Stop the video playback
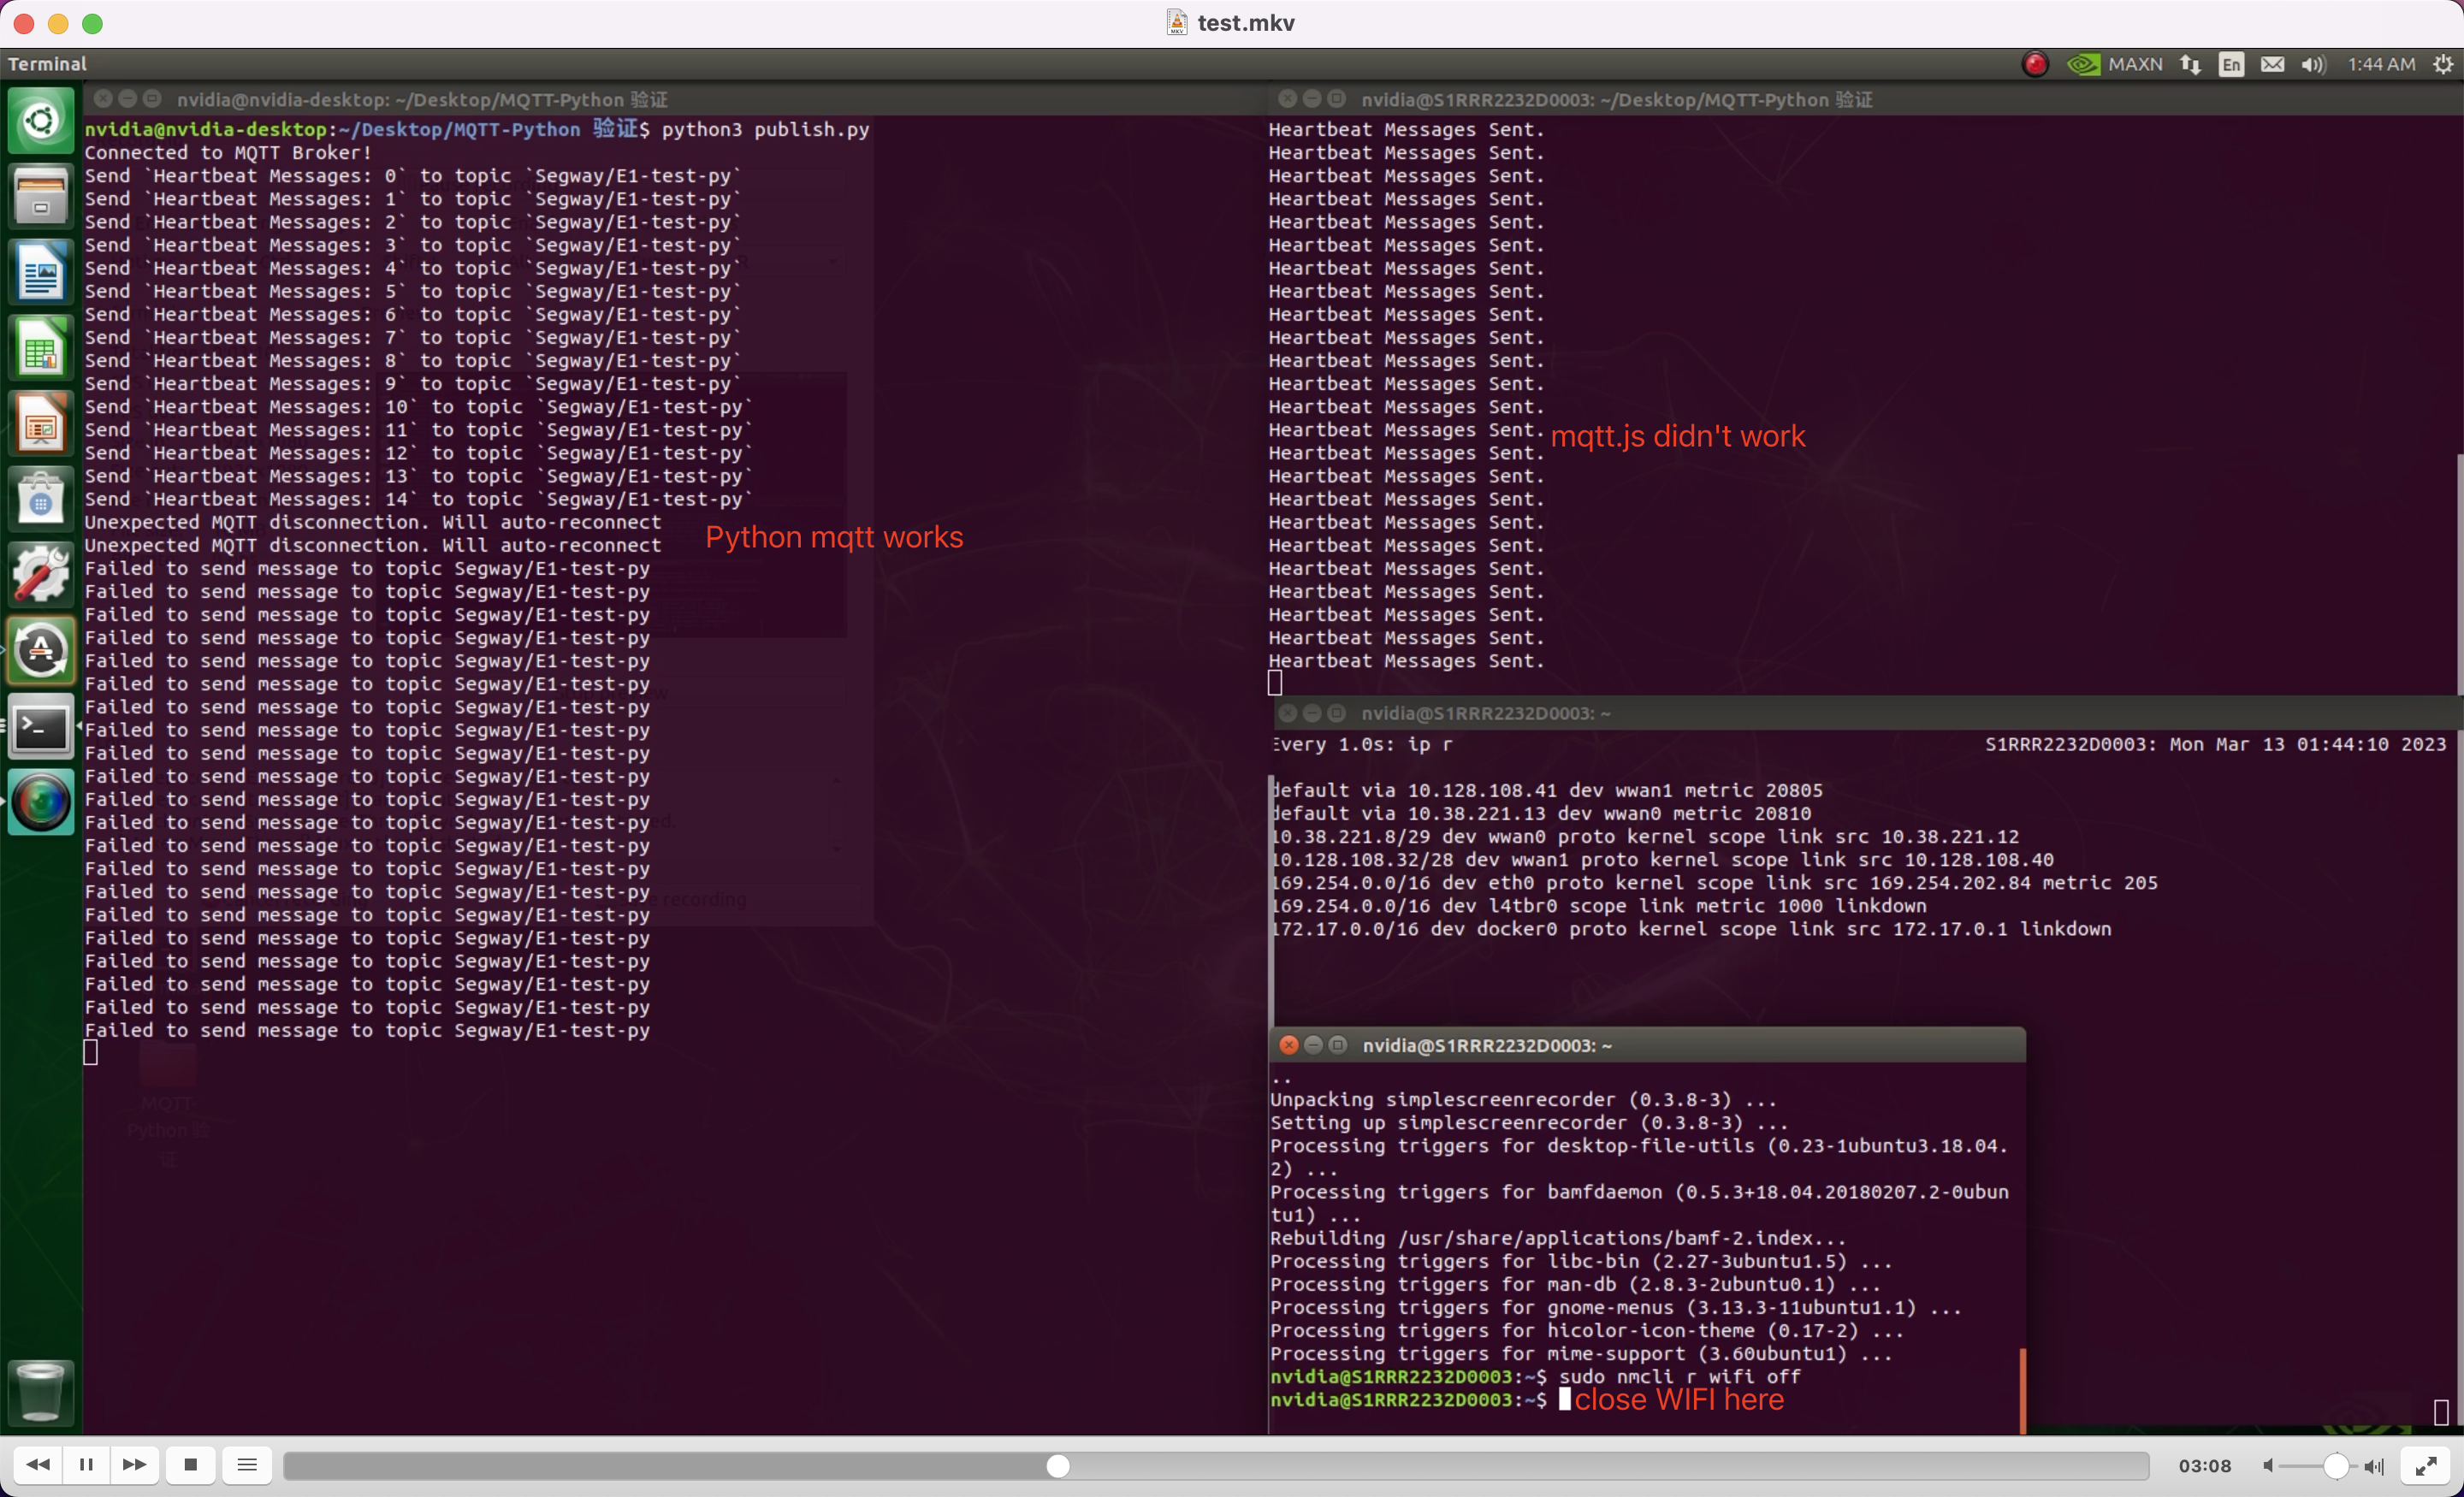 click(190, 1465)
